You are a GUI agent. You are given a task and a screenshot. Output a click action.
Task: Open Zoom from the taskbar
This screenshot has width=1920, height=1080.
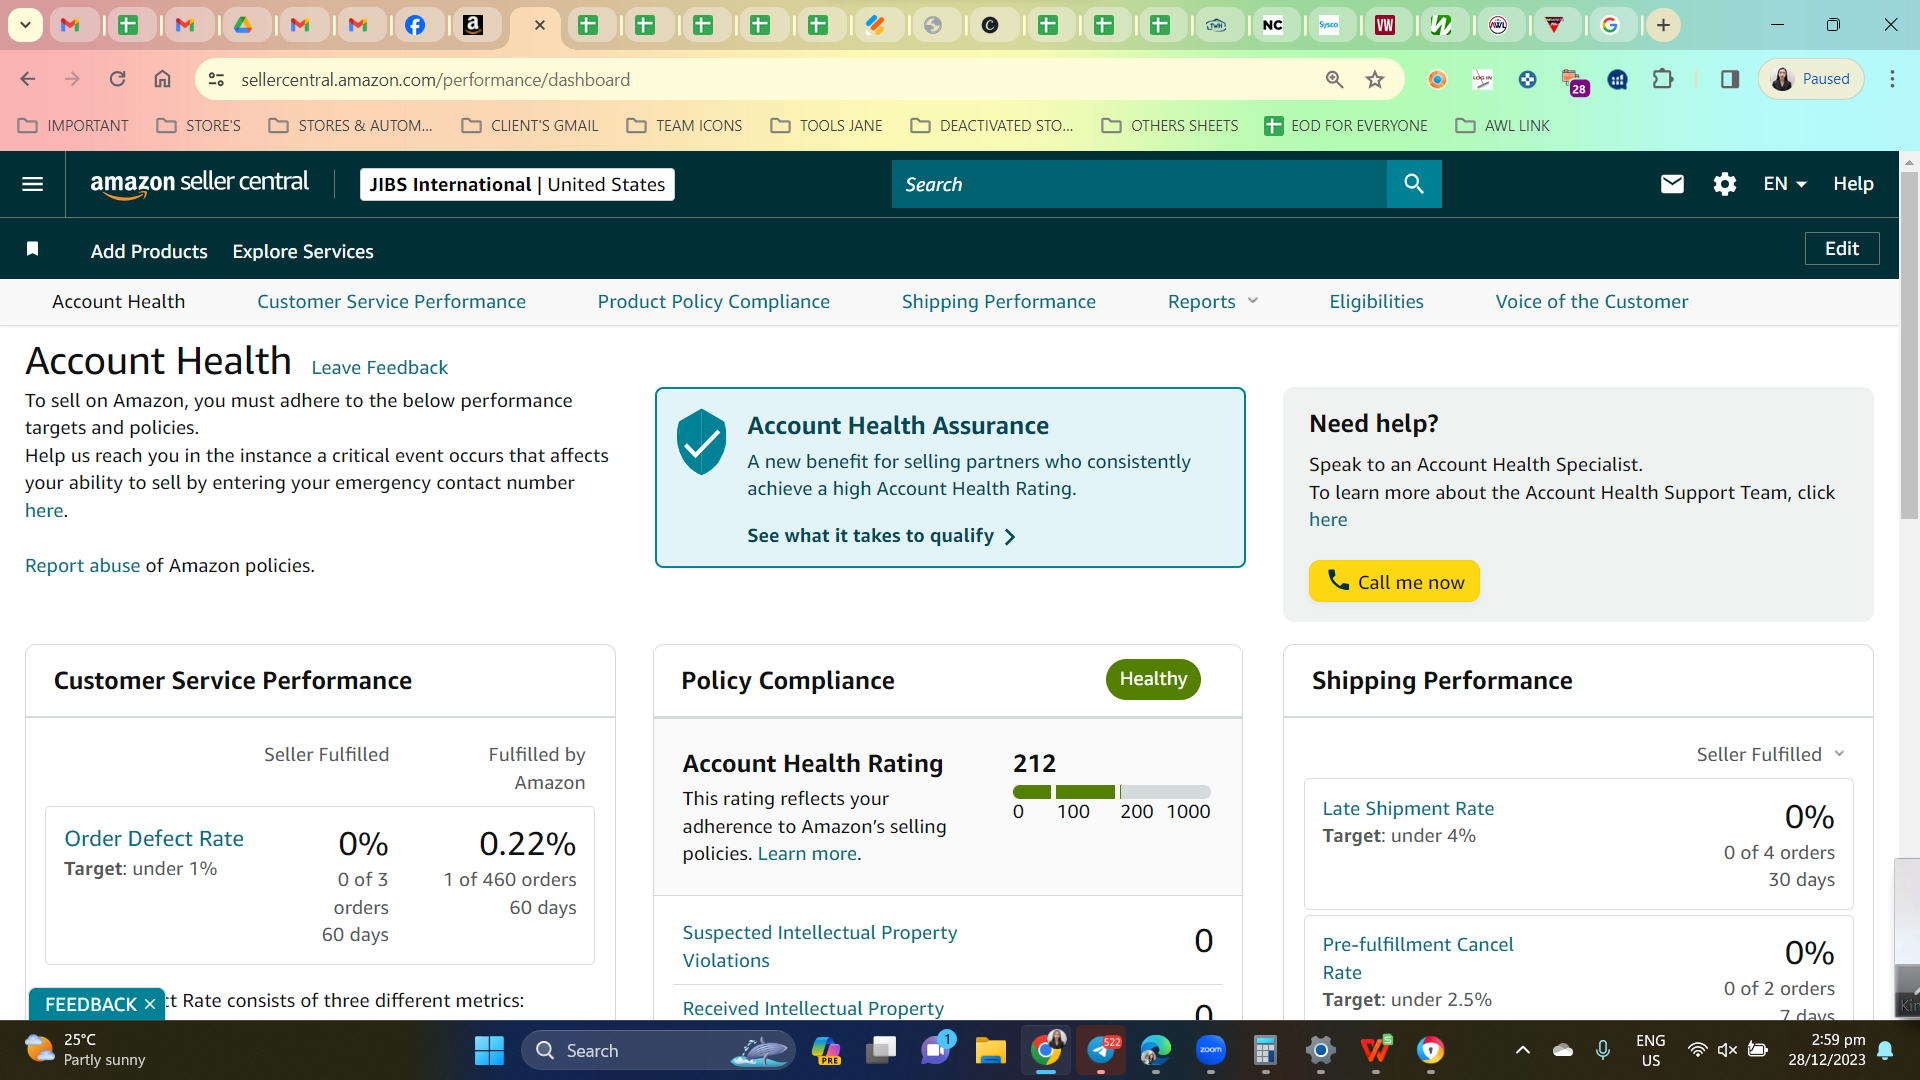click(1211, 1050)
